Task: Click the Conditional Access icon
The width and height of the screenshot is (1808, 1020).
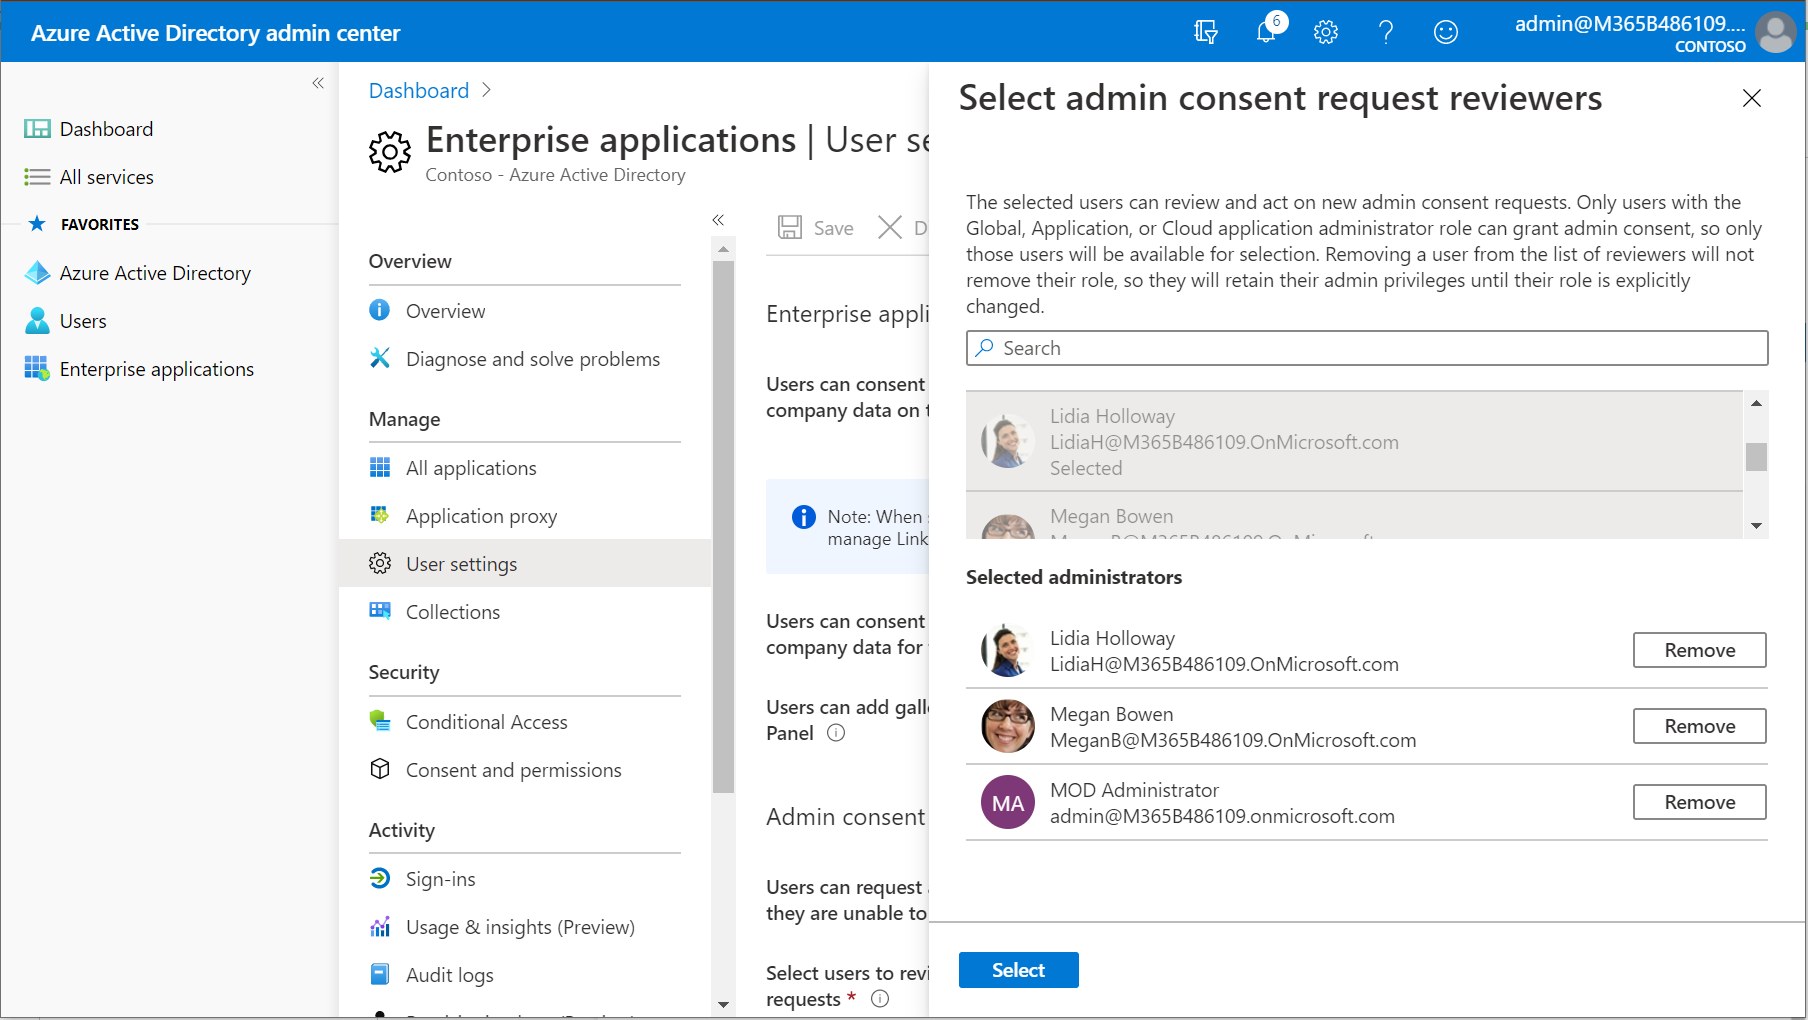Action: (x=380, y=721)
